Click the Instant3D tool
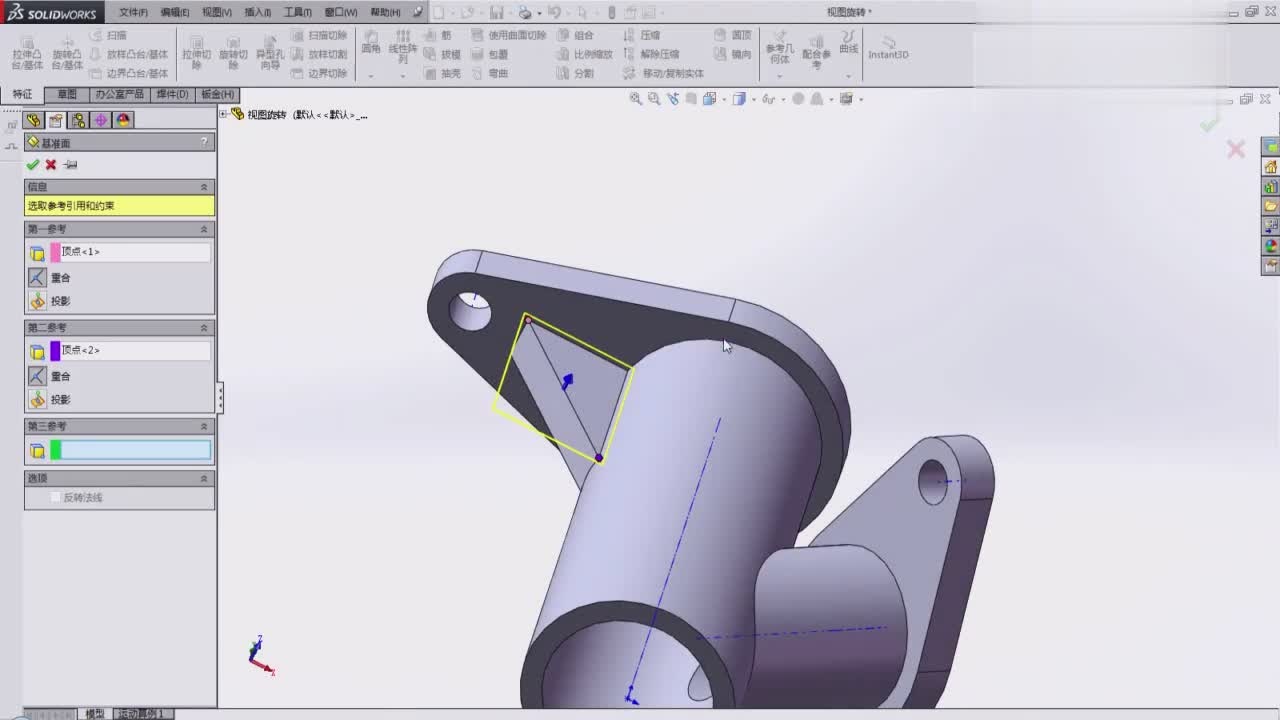The width and height of the screenshot is (1280, 720). pos(888,48)
